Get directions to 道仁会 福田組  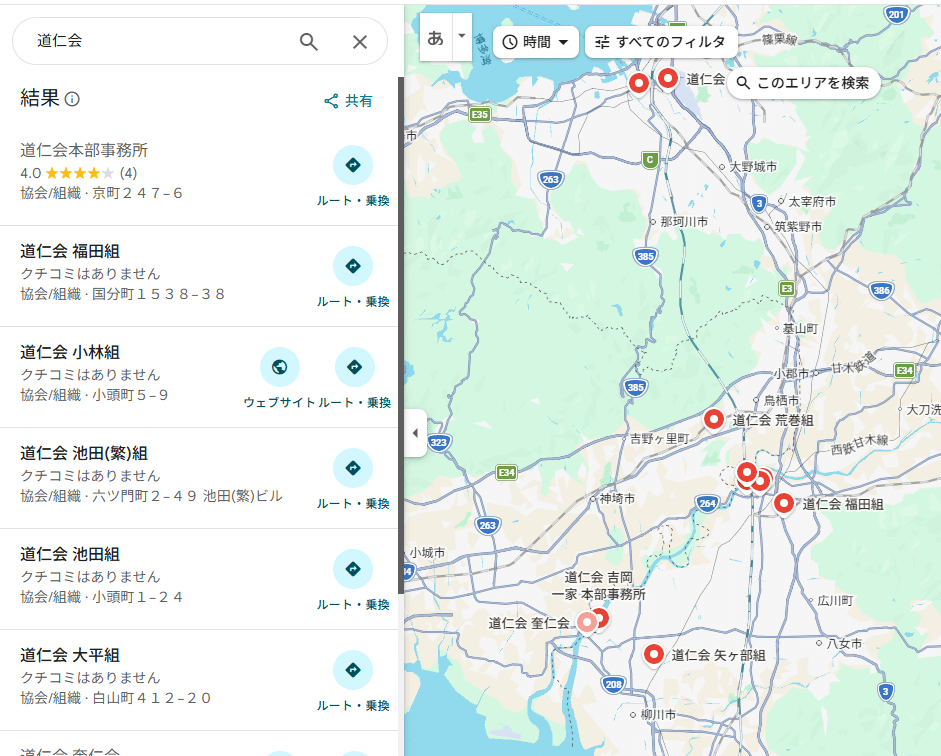[353, 267]
